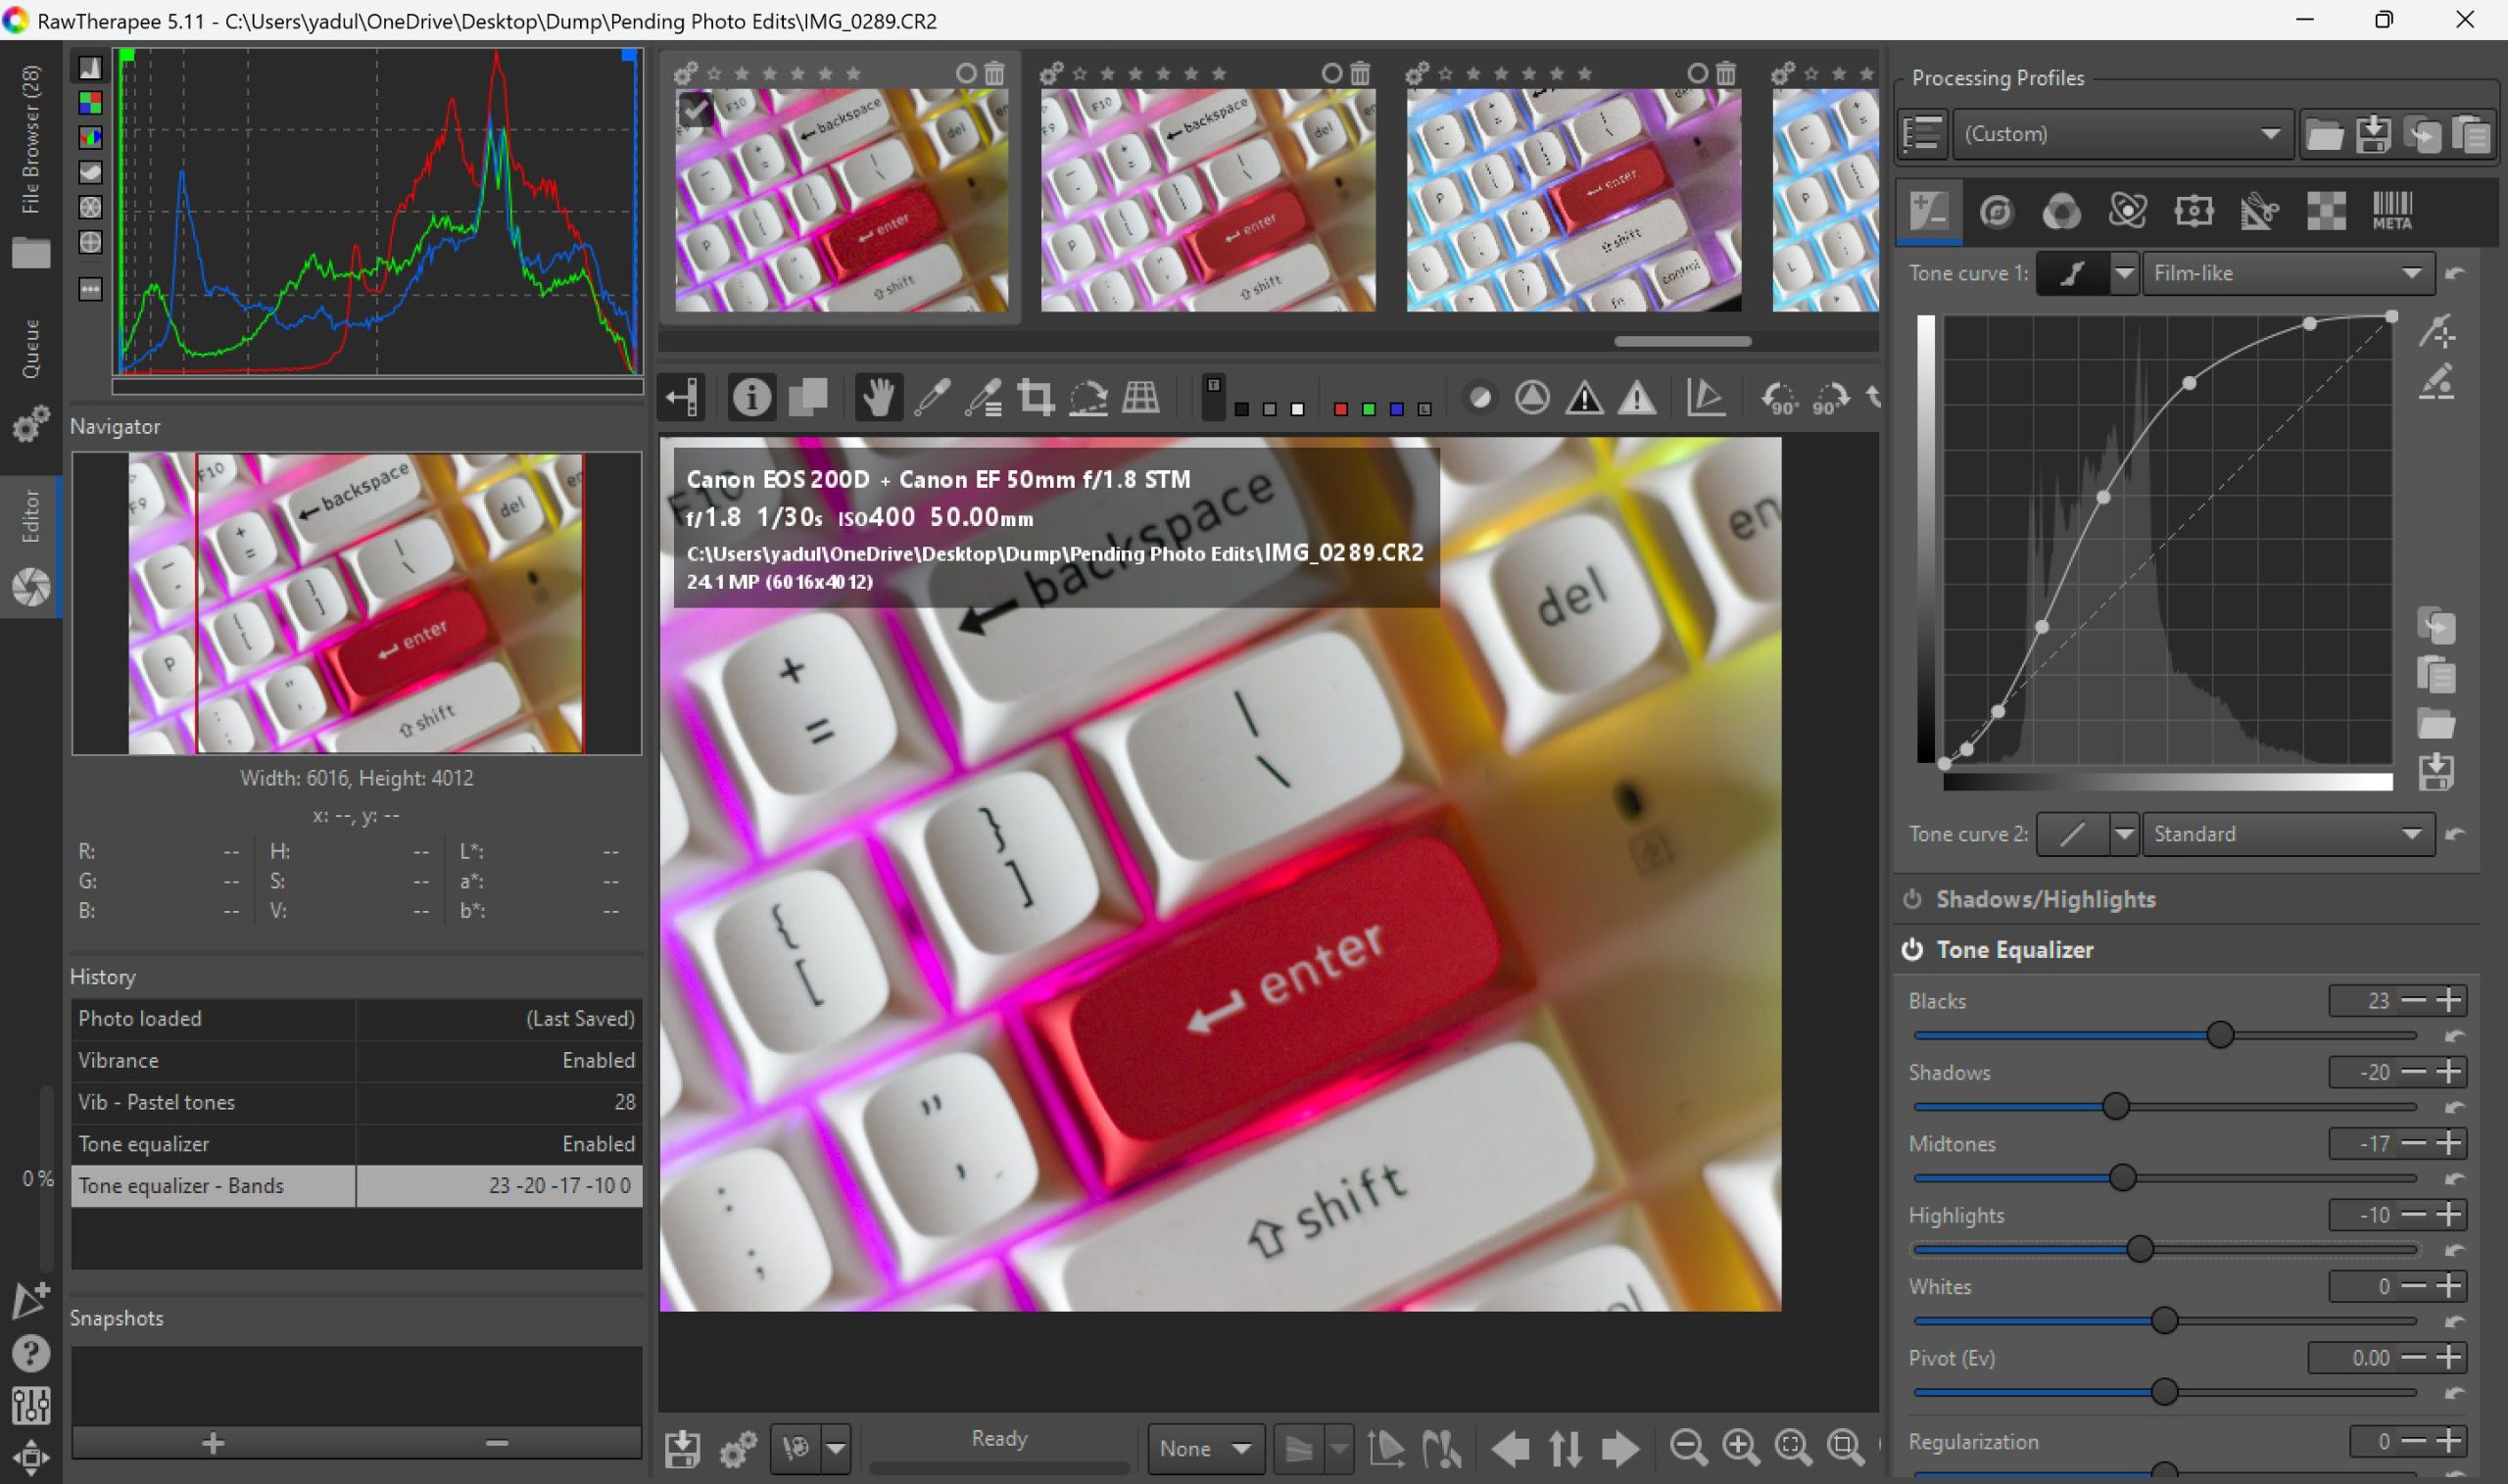Enable the Shadows/Highlights tool power toggle
The width and height of the screenshot is (2508, 1484).
coord(1913,899)
